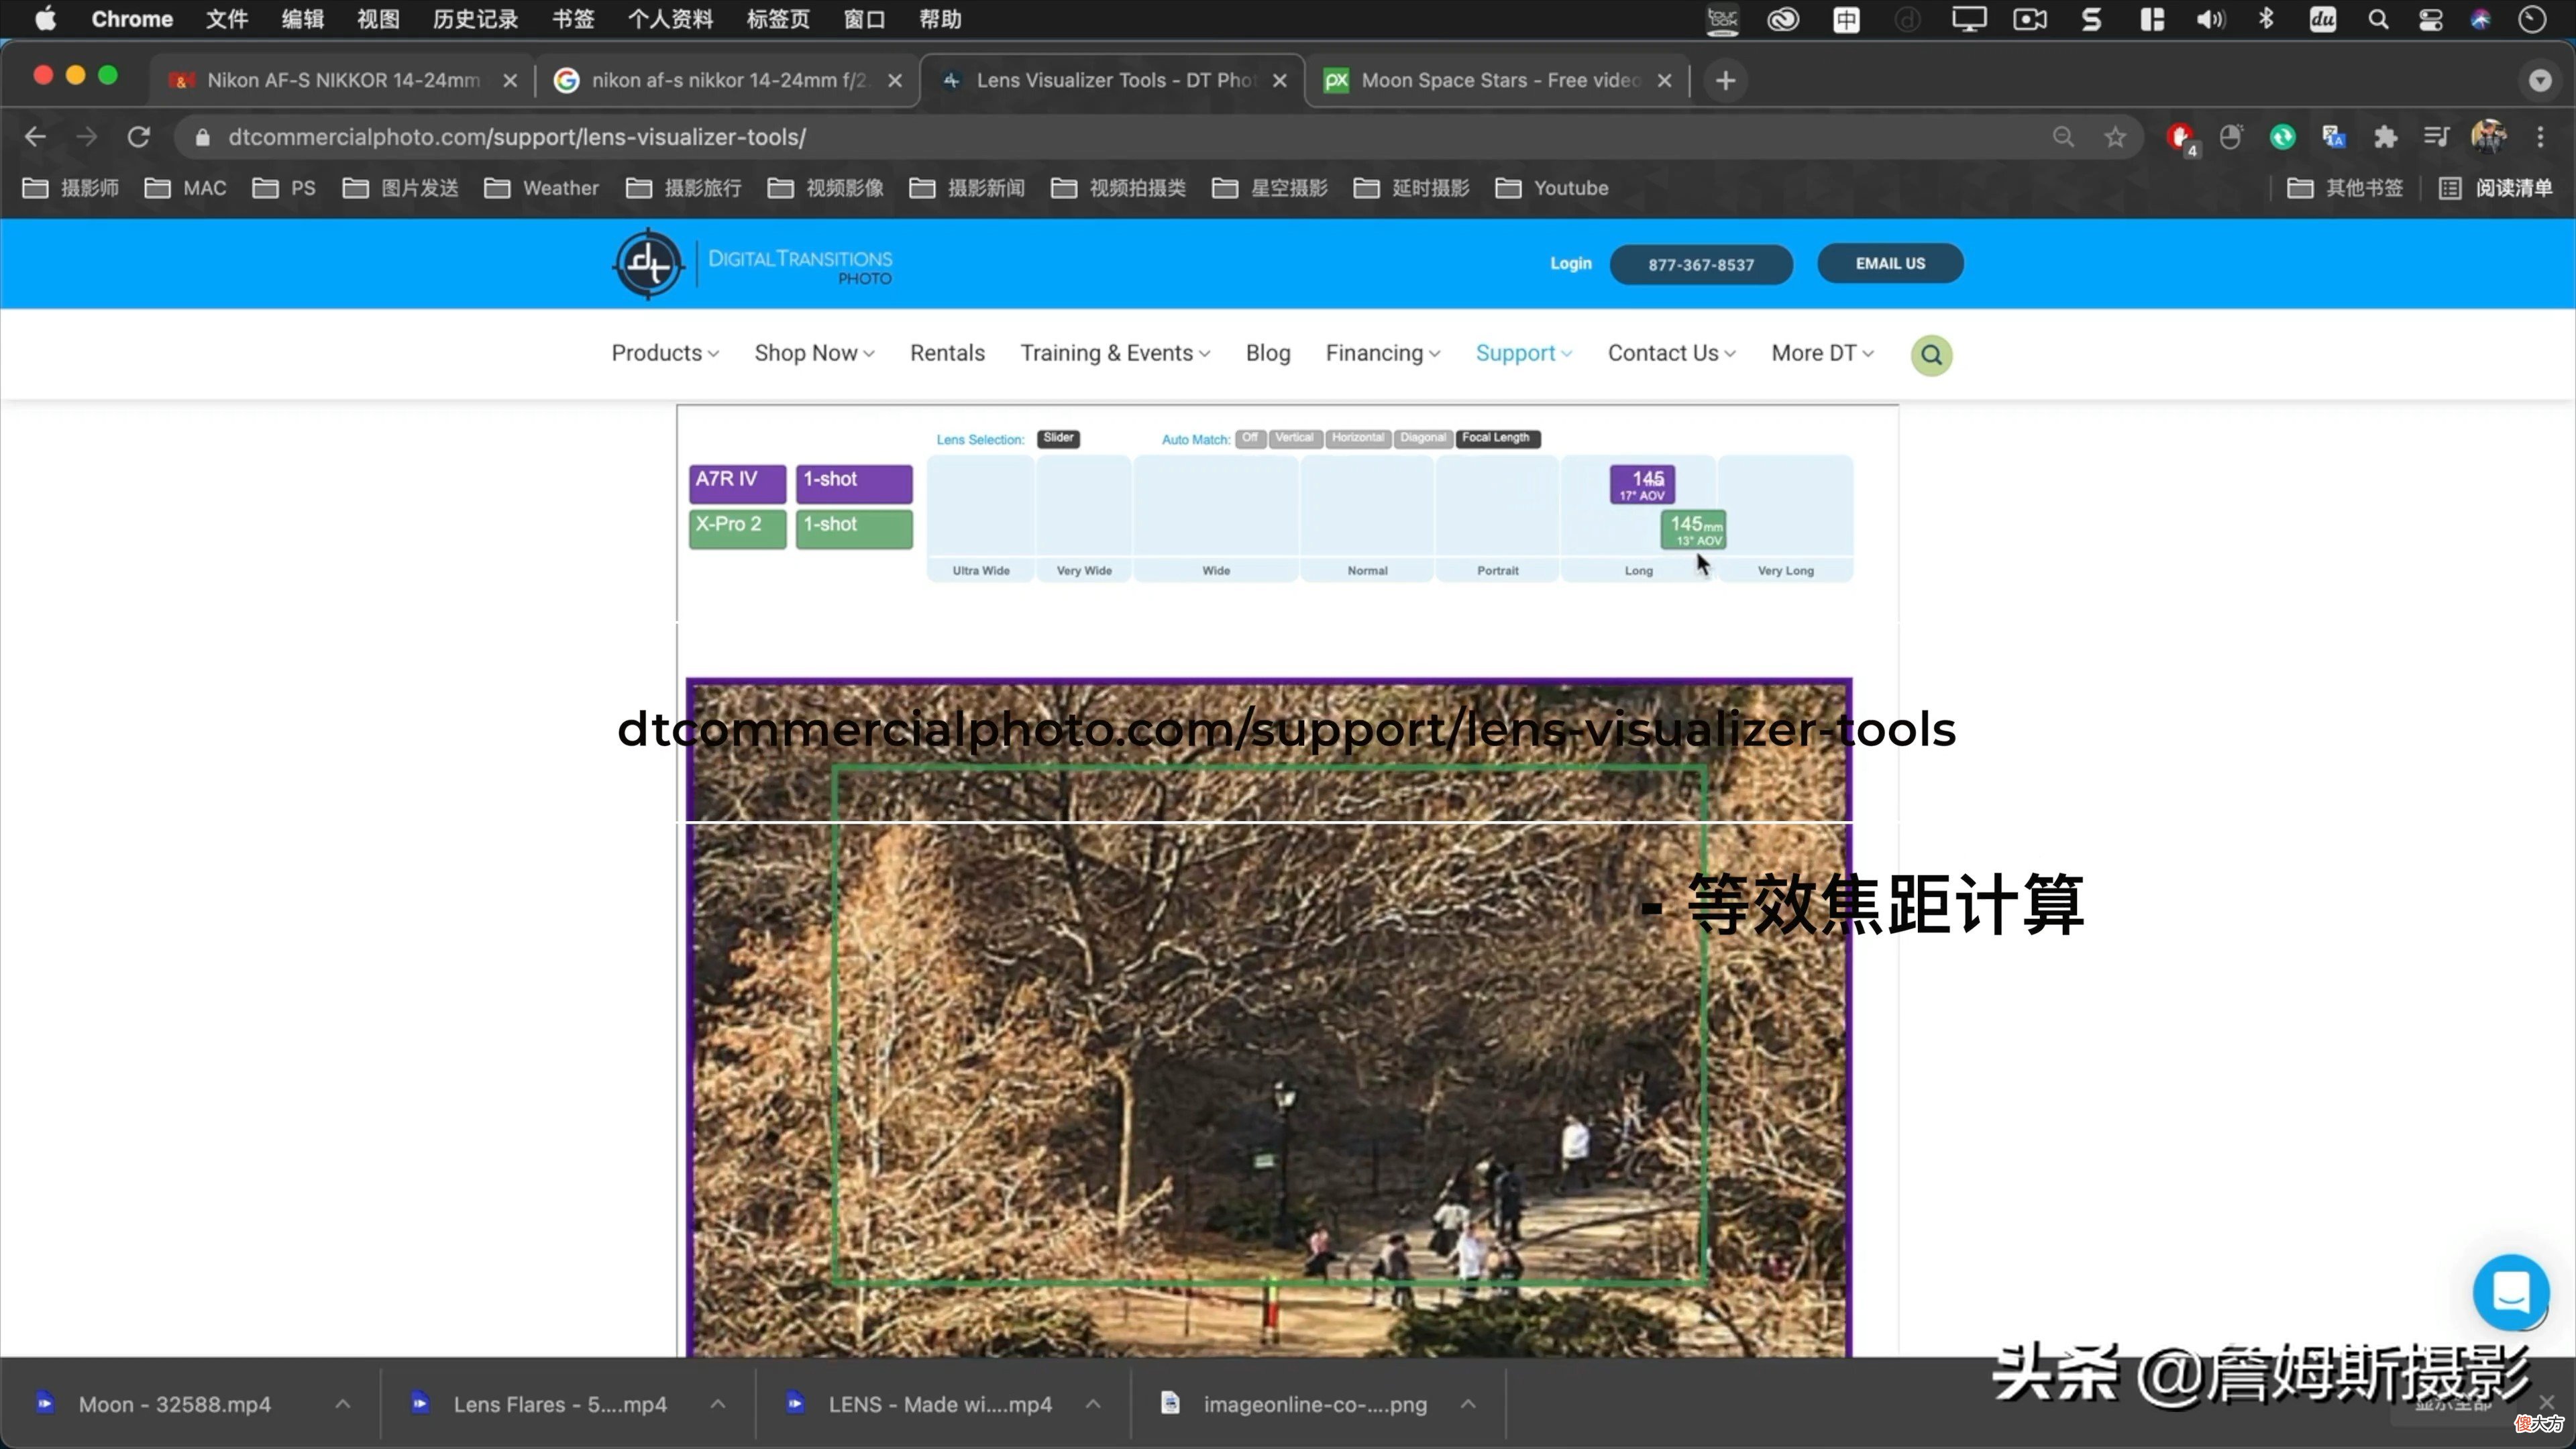Open the Chrome profile avatar
The height and width of the screenshot is (1449, 2576).
[x=2488, y=137]
